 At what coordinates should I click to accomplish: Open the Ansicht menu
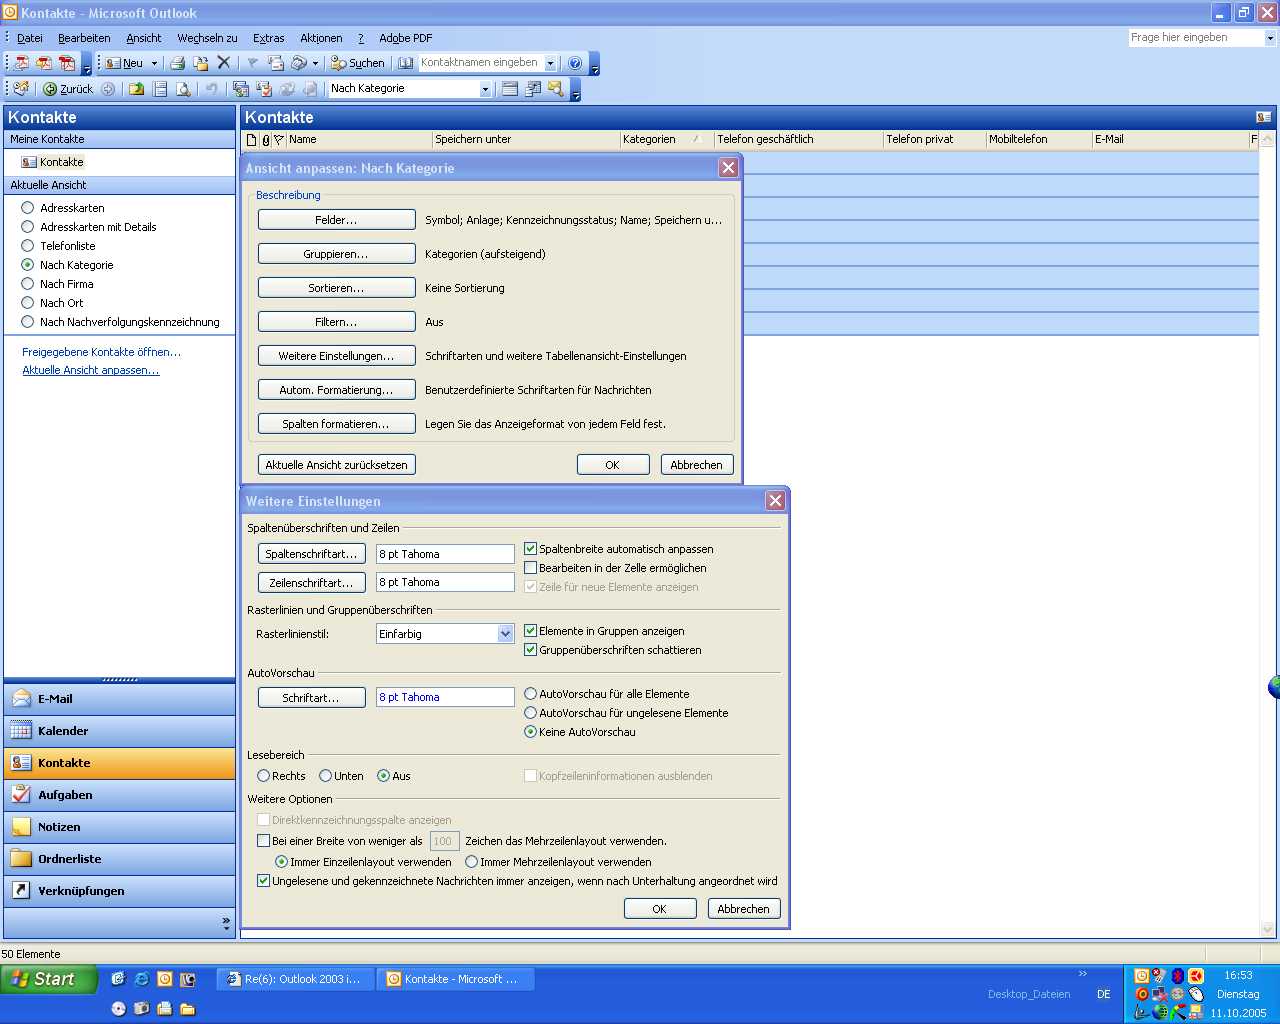(x=143, y=38)
